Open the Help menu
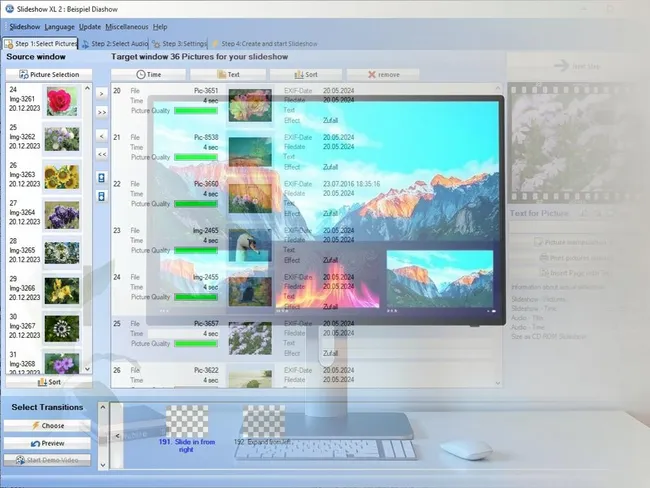650x488 pixels. tap(160, 27)
